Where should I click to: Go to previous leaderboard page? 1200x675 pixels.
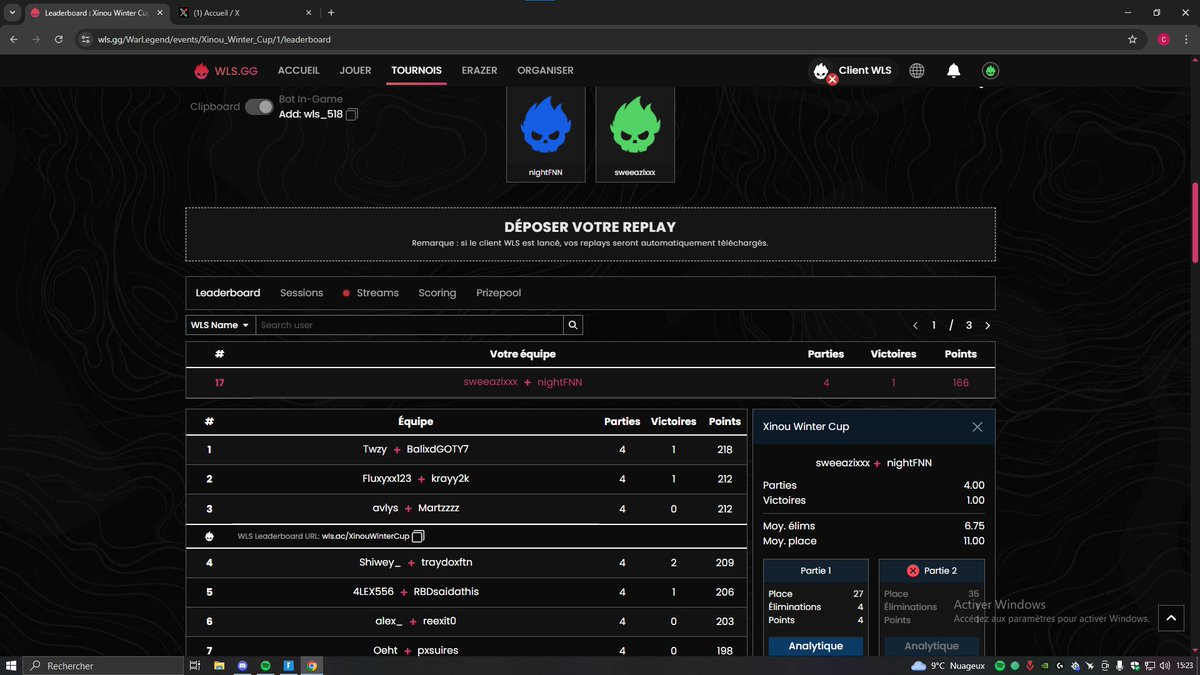pos(915,325)
